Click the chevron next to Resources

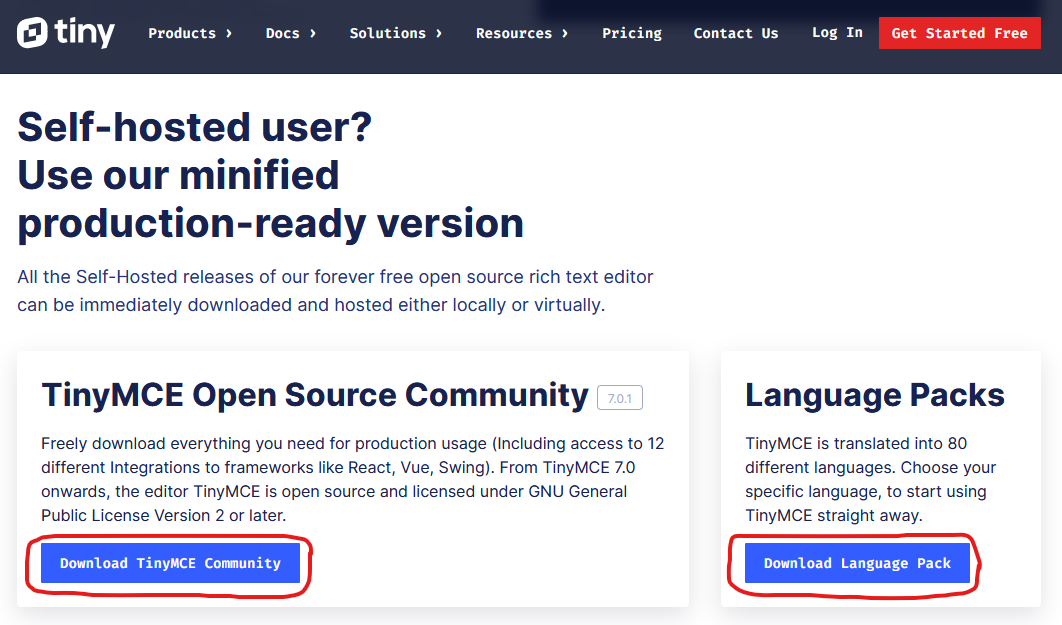[x=565, y=33]
